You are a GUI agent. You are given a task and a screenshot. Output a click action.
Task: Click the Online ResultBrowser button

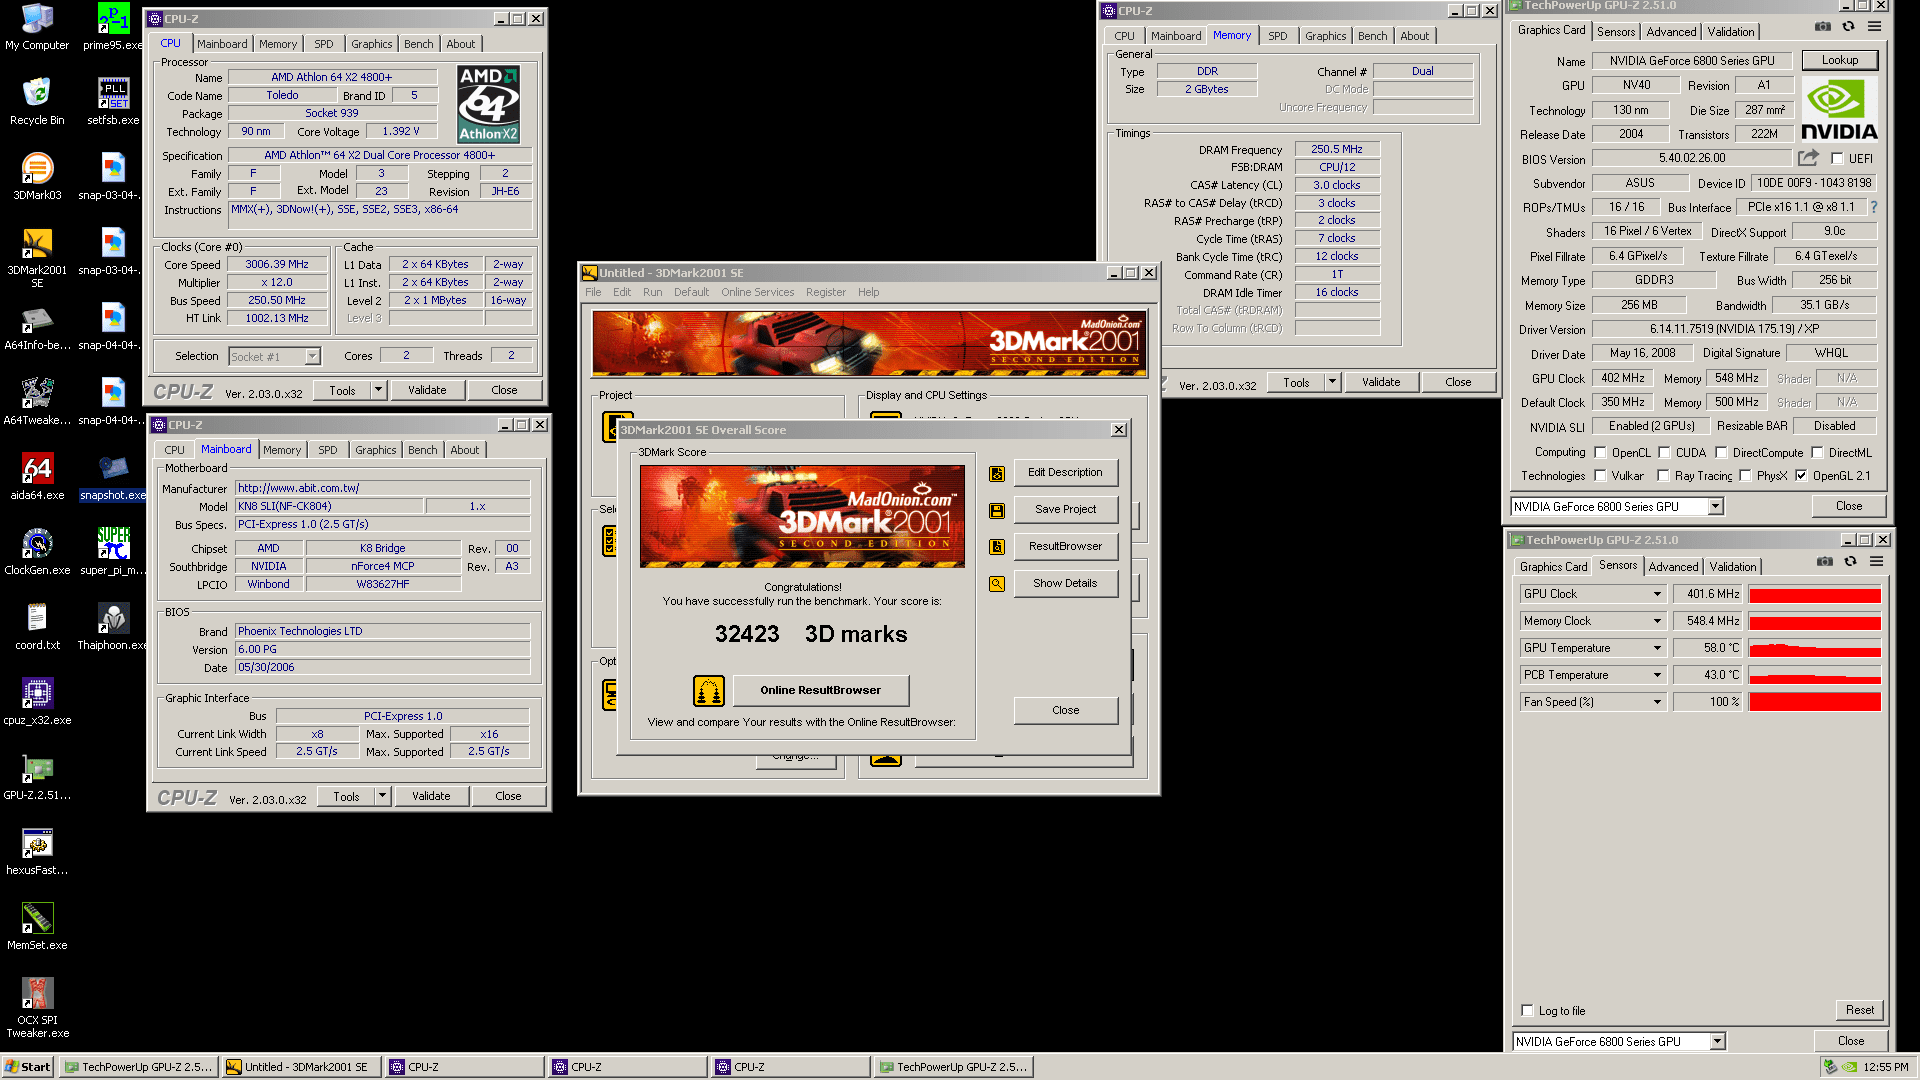click(x=820, y=690)
